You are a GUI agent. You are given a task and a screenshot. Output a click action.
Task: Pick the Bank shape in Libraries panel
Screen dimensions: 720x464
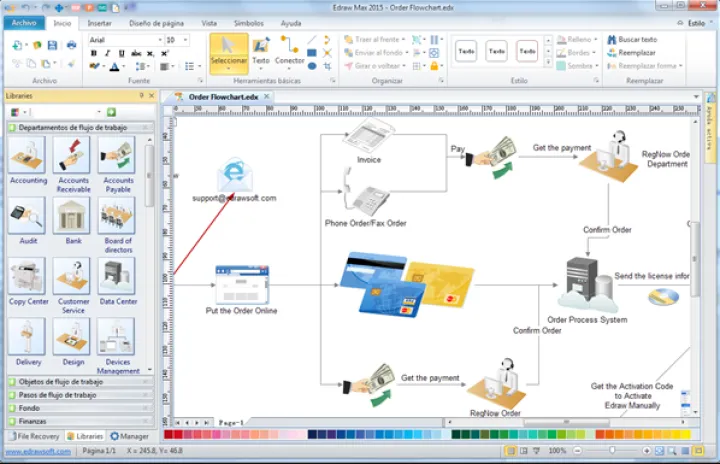click(73, 219)
